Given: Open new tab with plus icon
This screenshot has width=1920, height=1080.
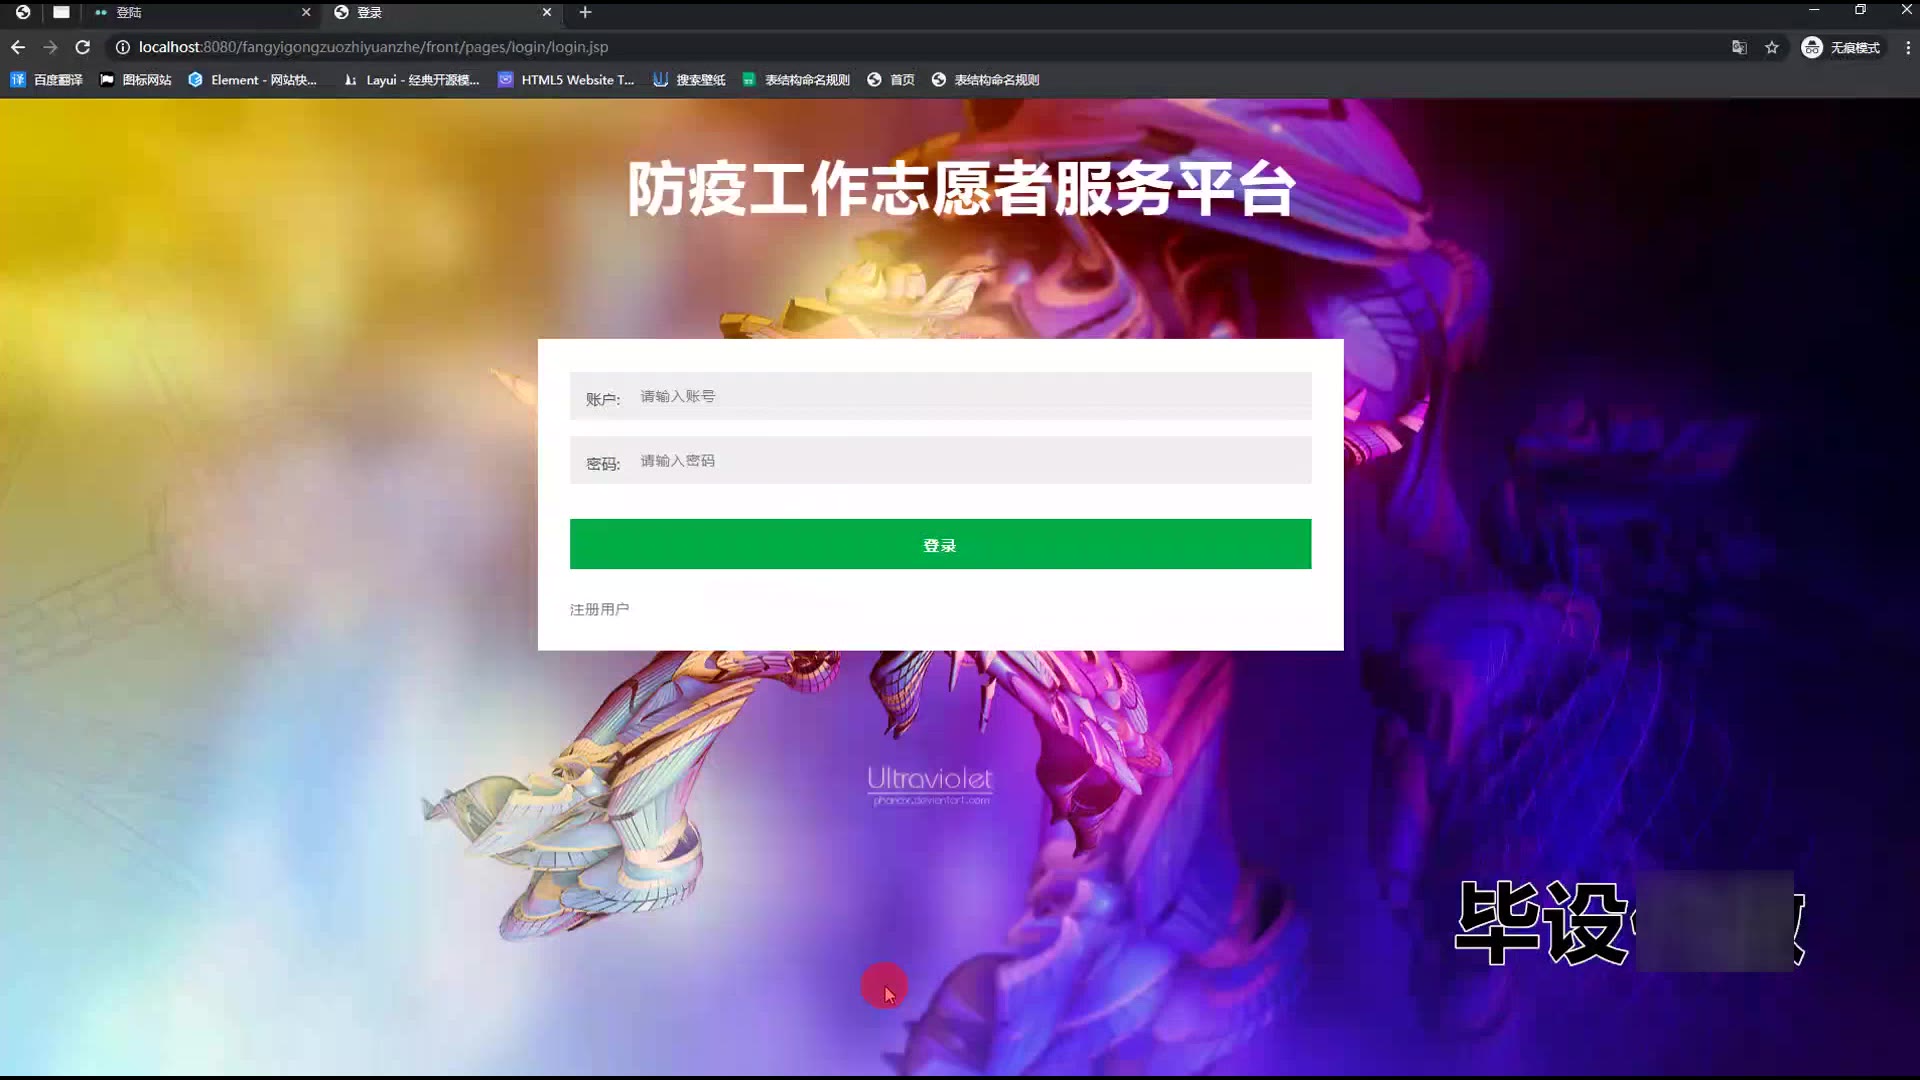Looking at the screenshot, I should point(586,12).
